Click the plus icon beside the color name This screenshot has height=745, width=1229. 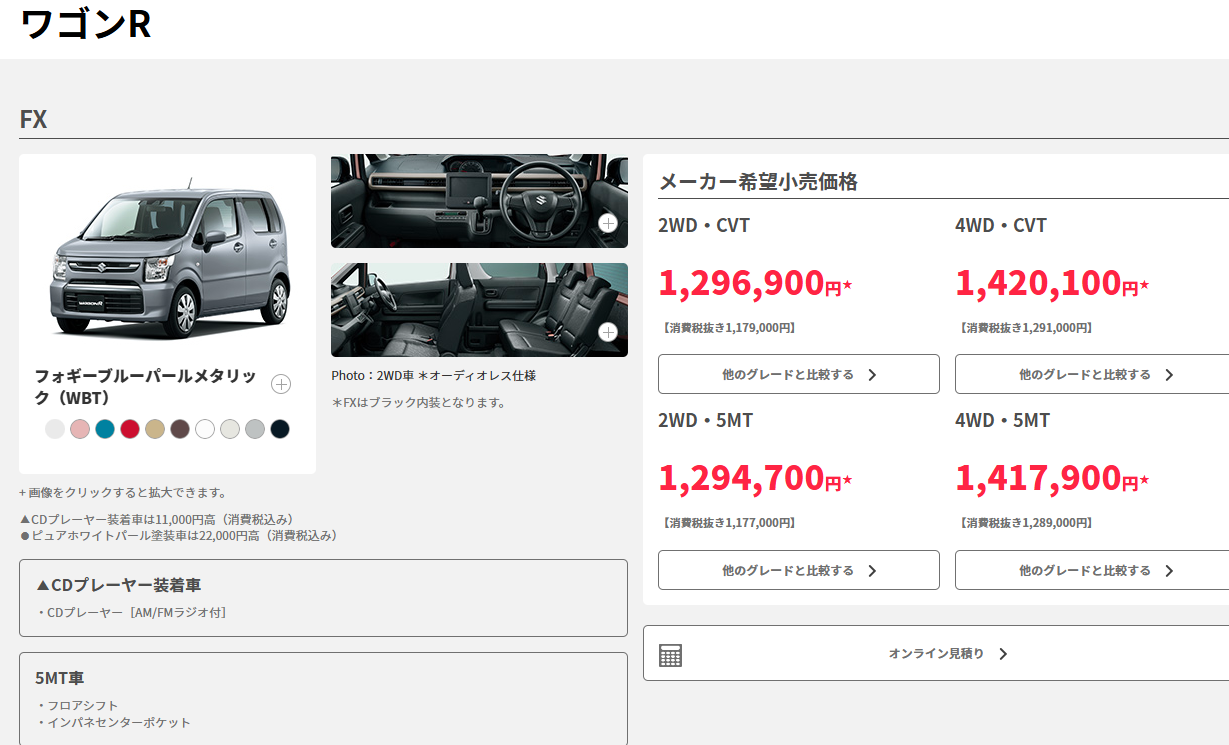pyautogui.click(x=281, y=384)
